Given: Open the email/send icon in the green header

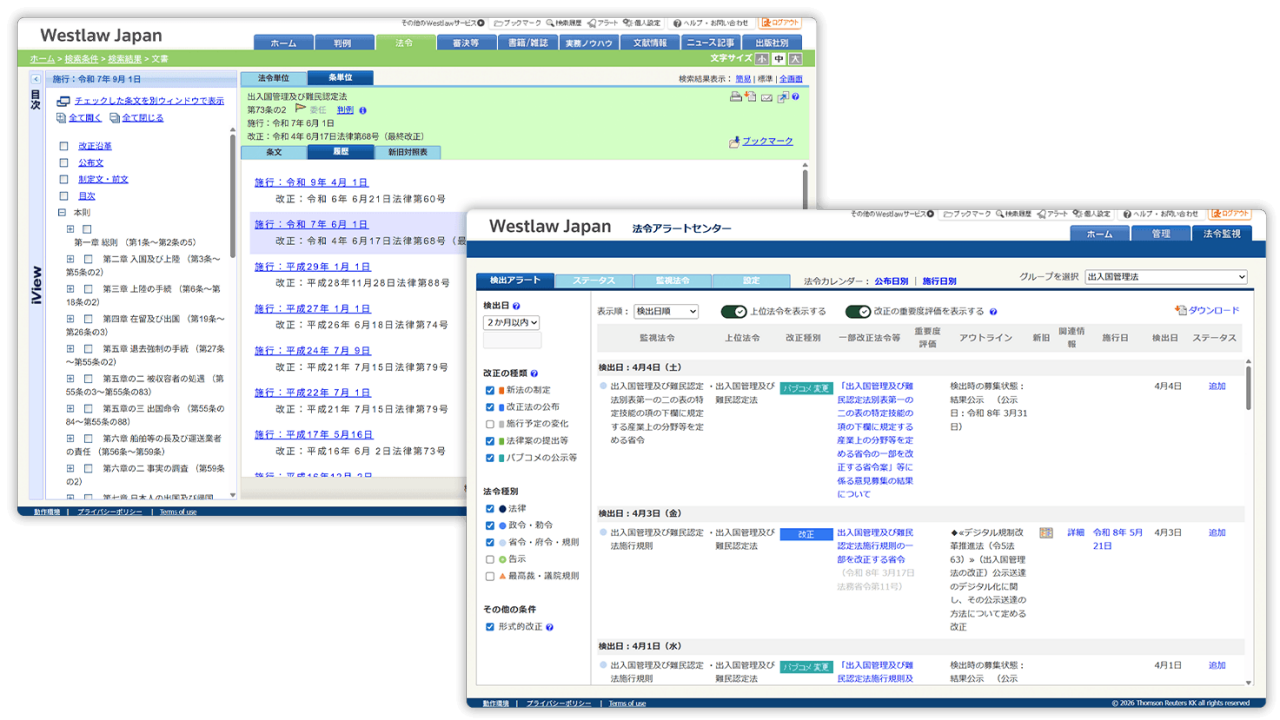Looking at the screenshot, I should [766, 97].
